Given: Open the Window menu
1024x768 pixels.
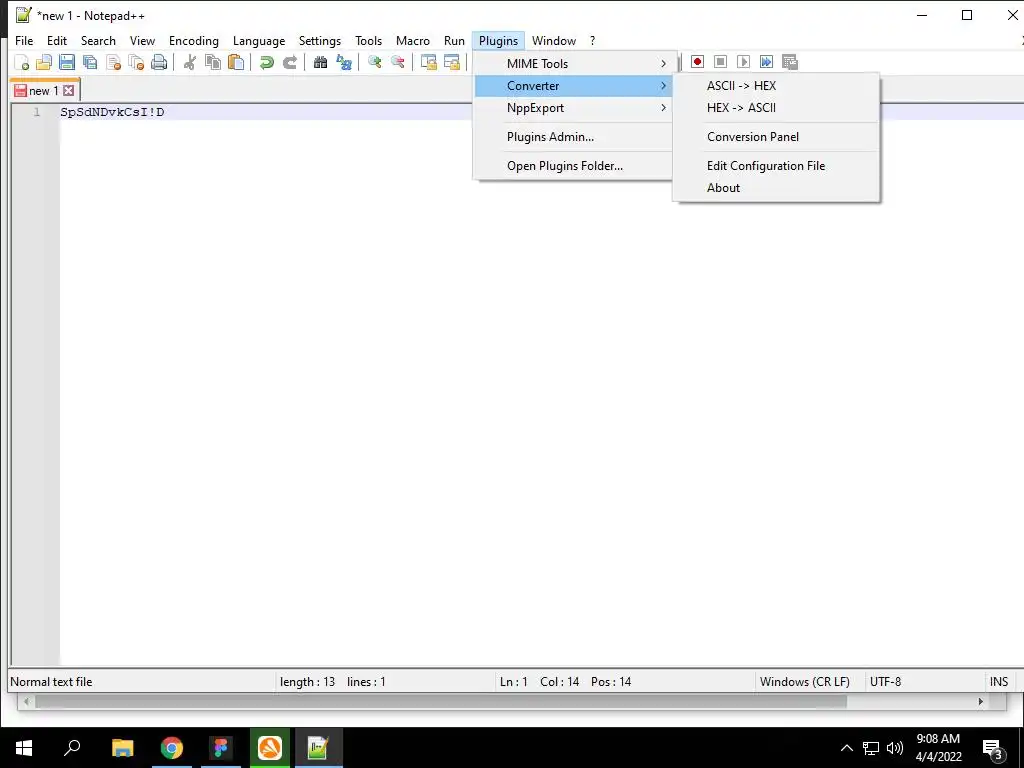Looking at the screenshot, I should coord(554,40).
